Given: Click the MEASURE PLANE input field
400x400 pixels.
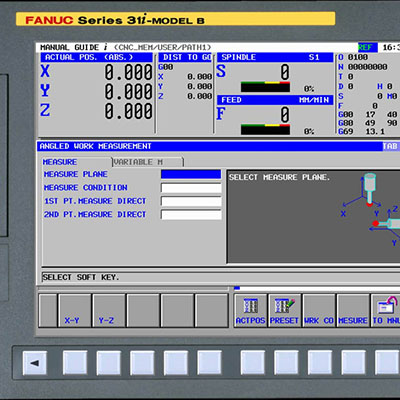Looking at the screenshot, I should pos(191,174).
